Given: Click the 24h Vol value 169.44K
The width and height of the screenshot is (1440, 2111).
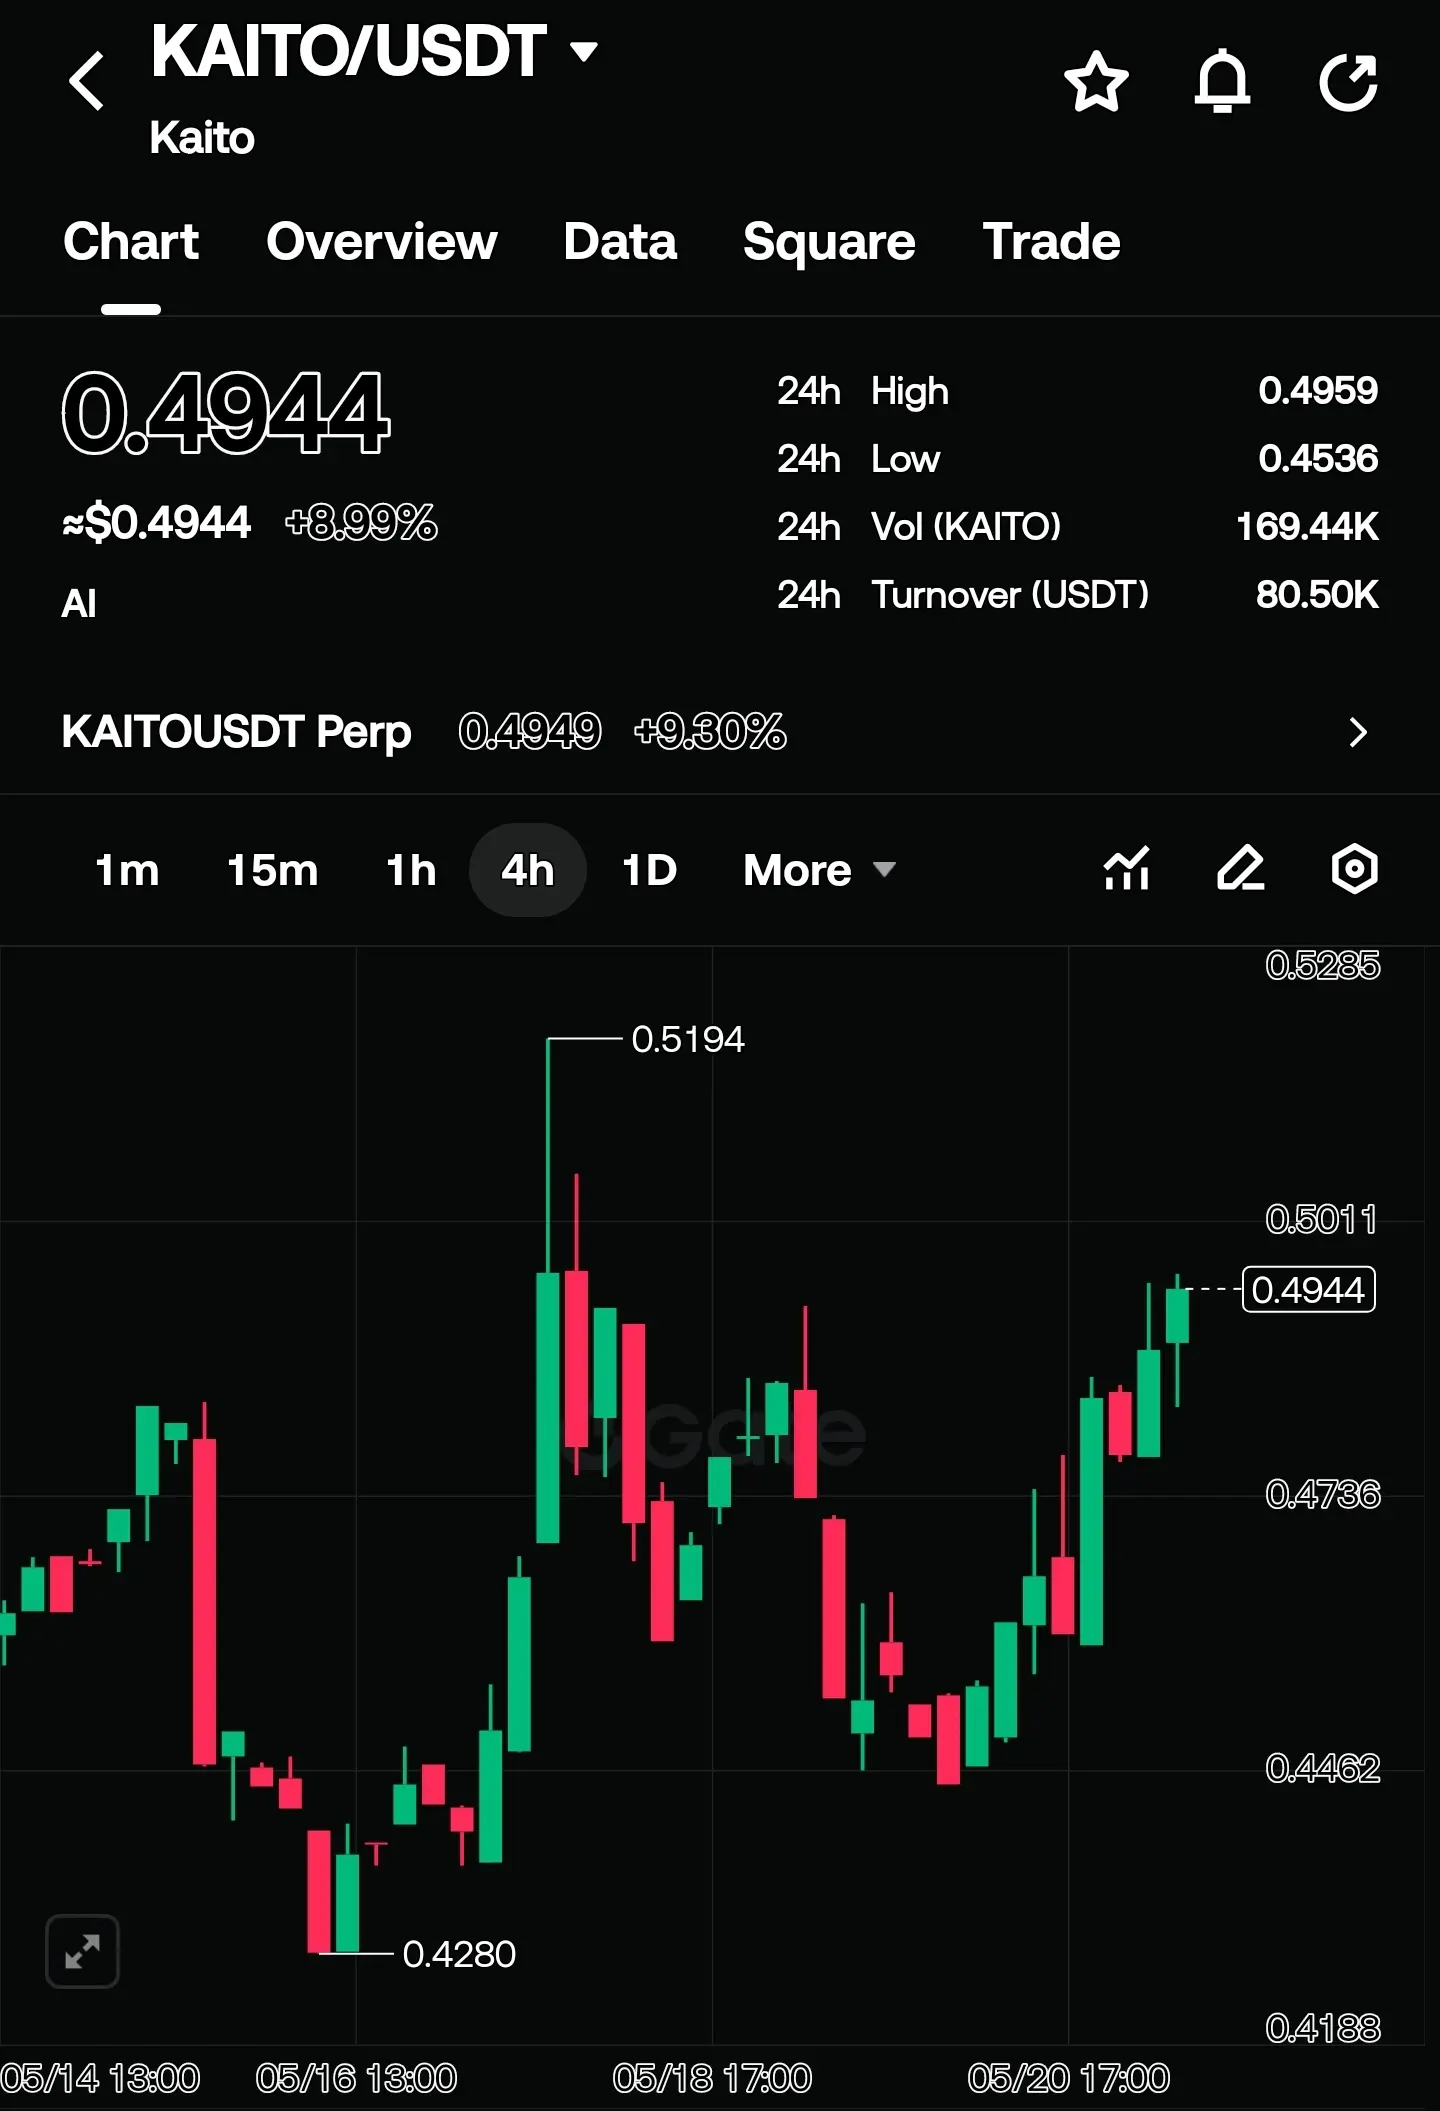Looking at the screenshot, I should (1307, 527).
